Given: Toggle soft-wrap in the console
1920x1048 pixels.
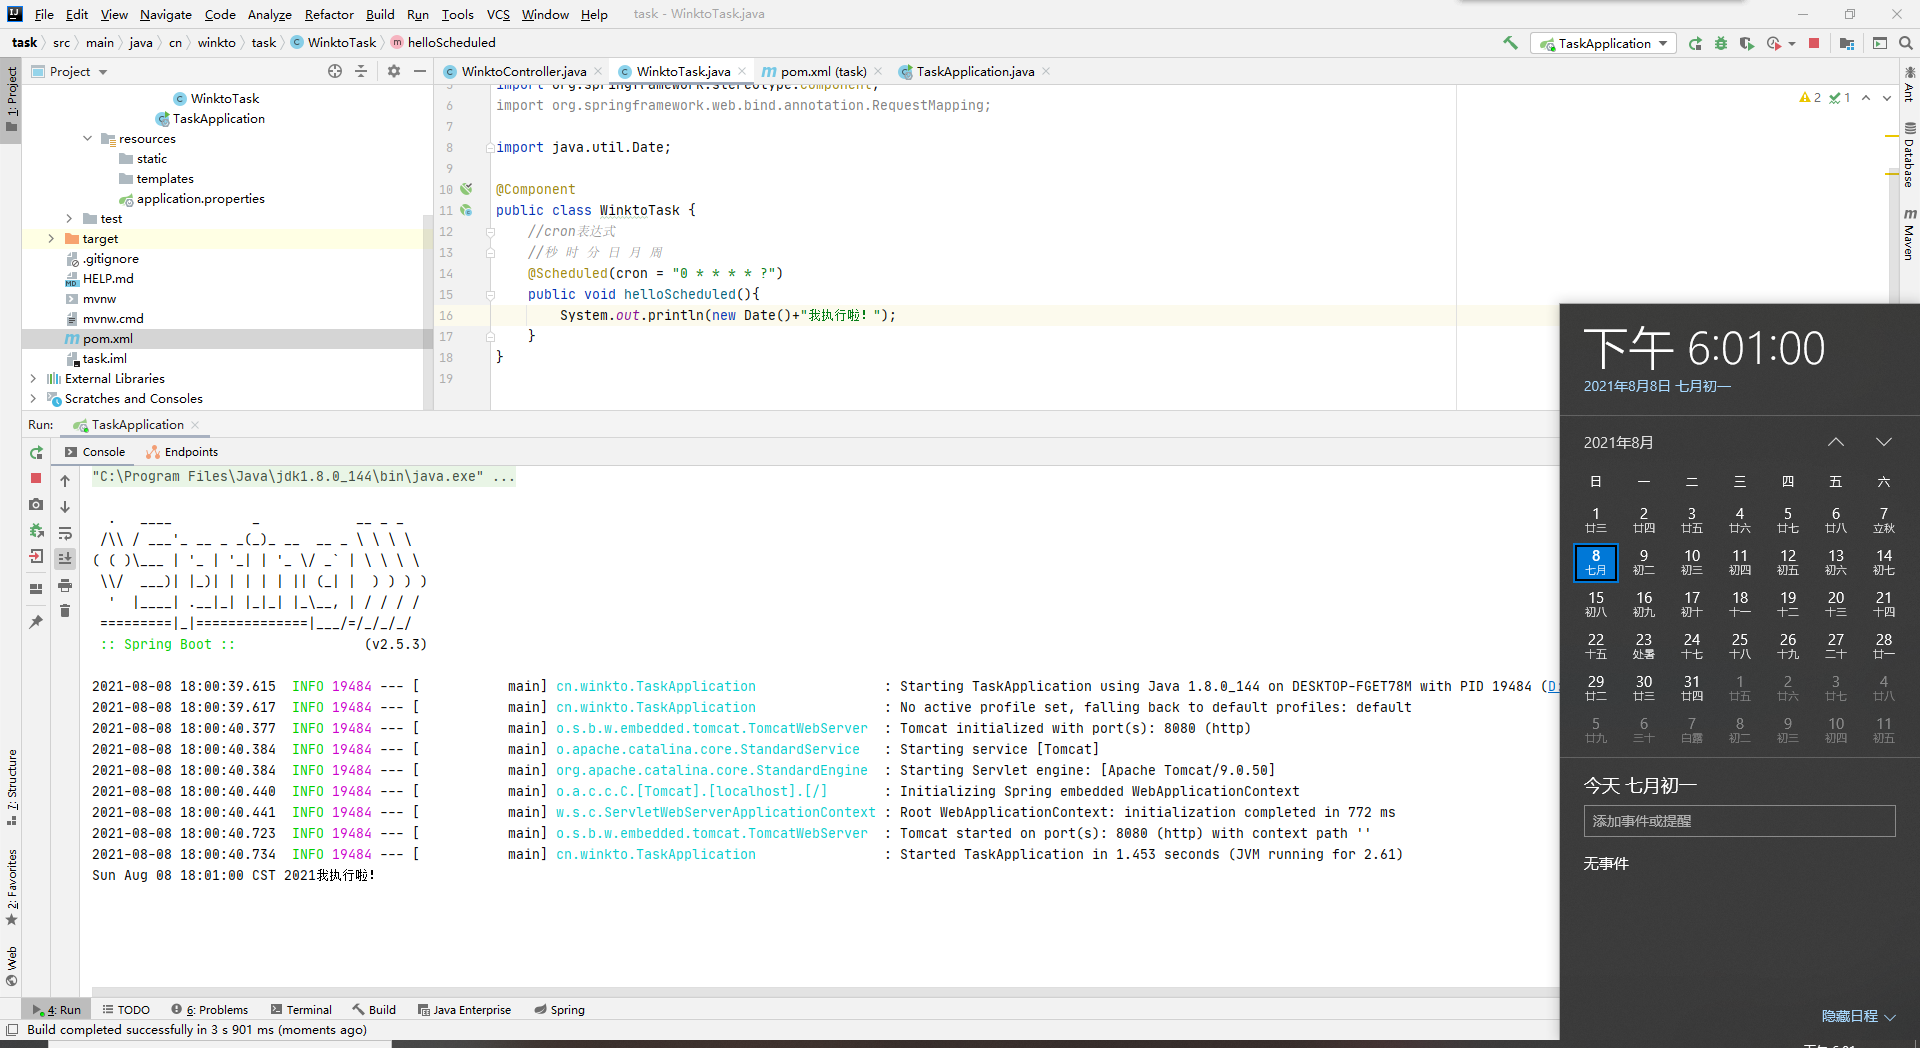Looking at the screenshot, I should click(65, 533).
